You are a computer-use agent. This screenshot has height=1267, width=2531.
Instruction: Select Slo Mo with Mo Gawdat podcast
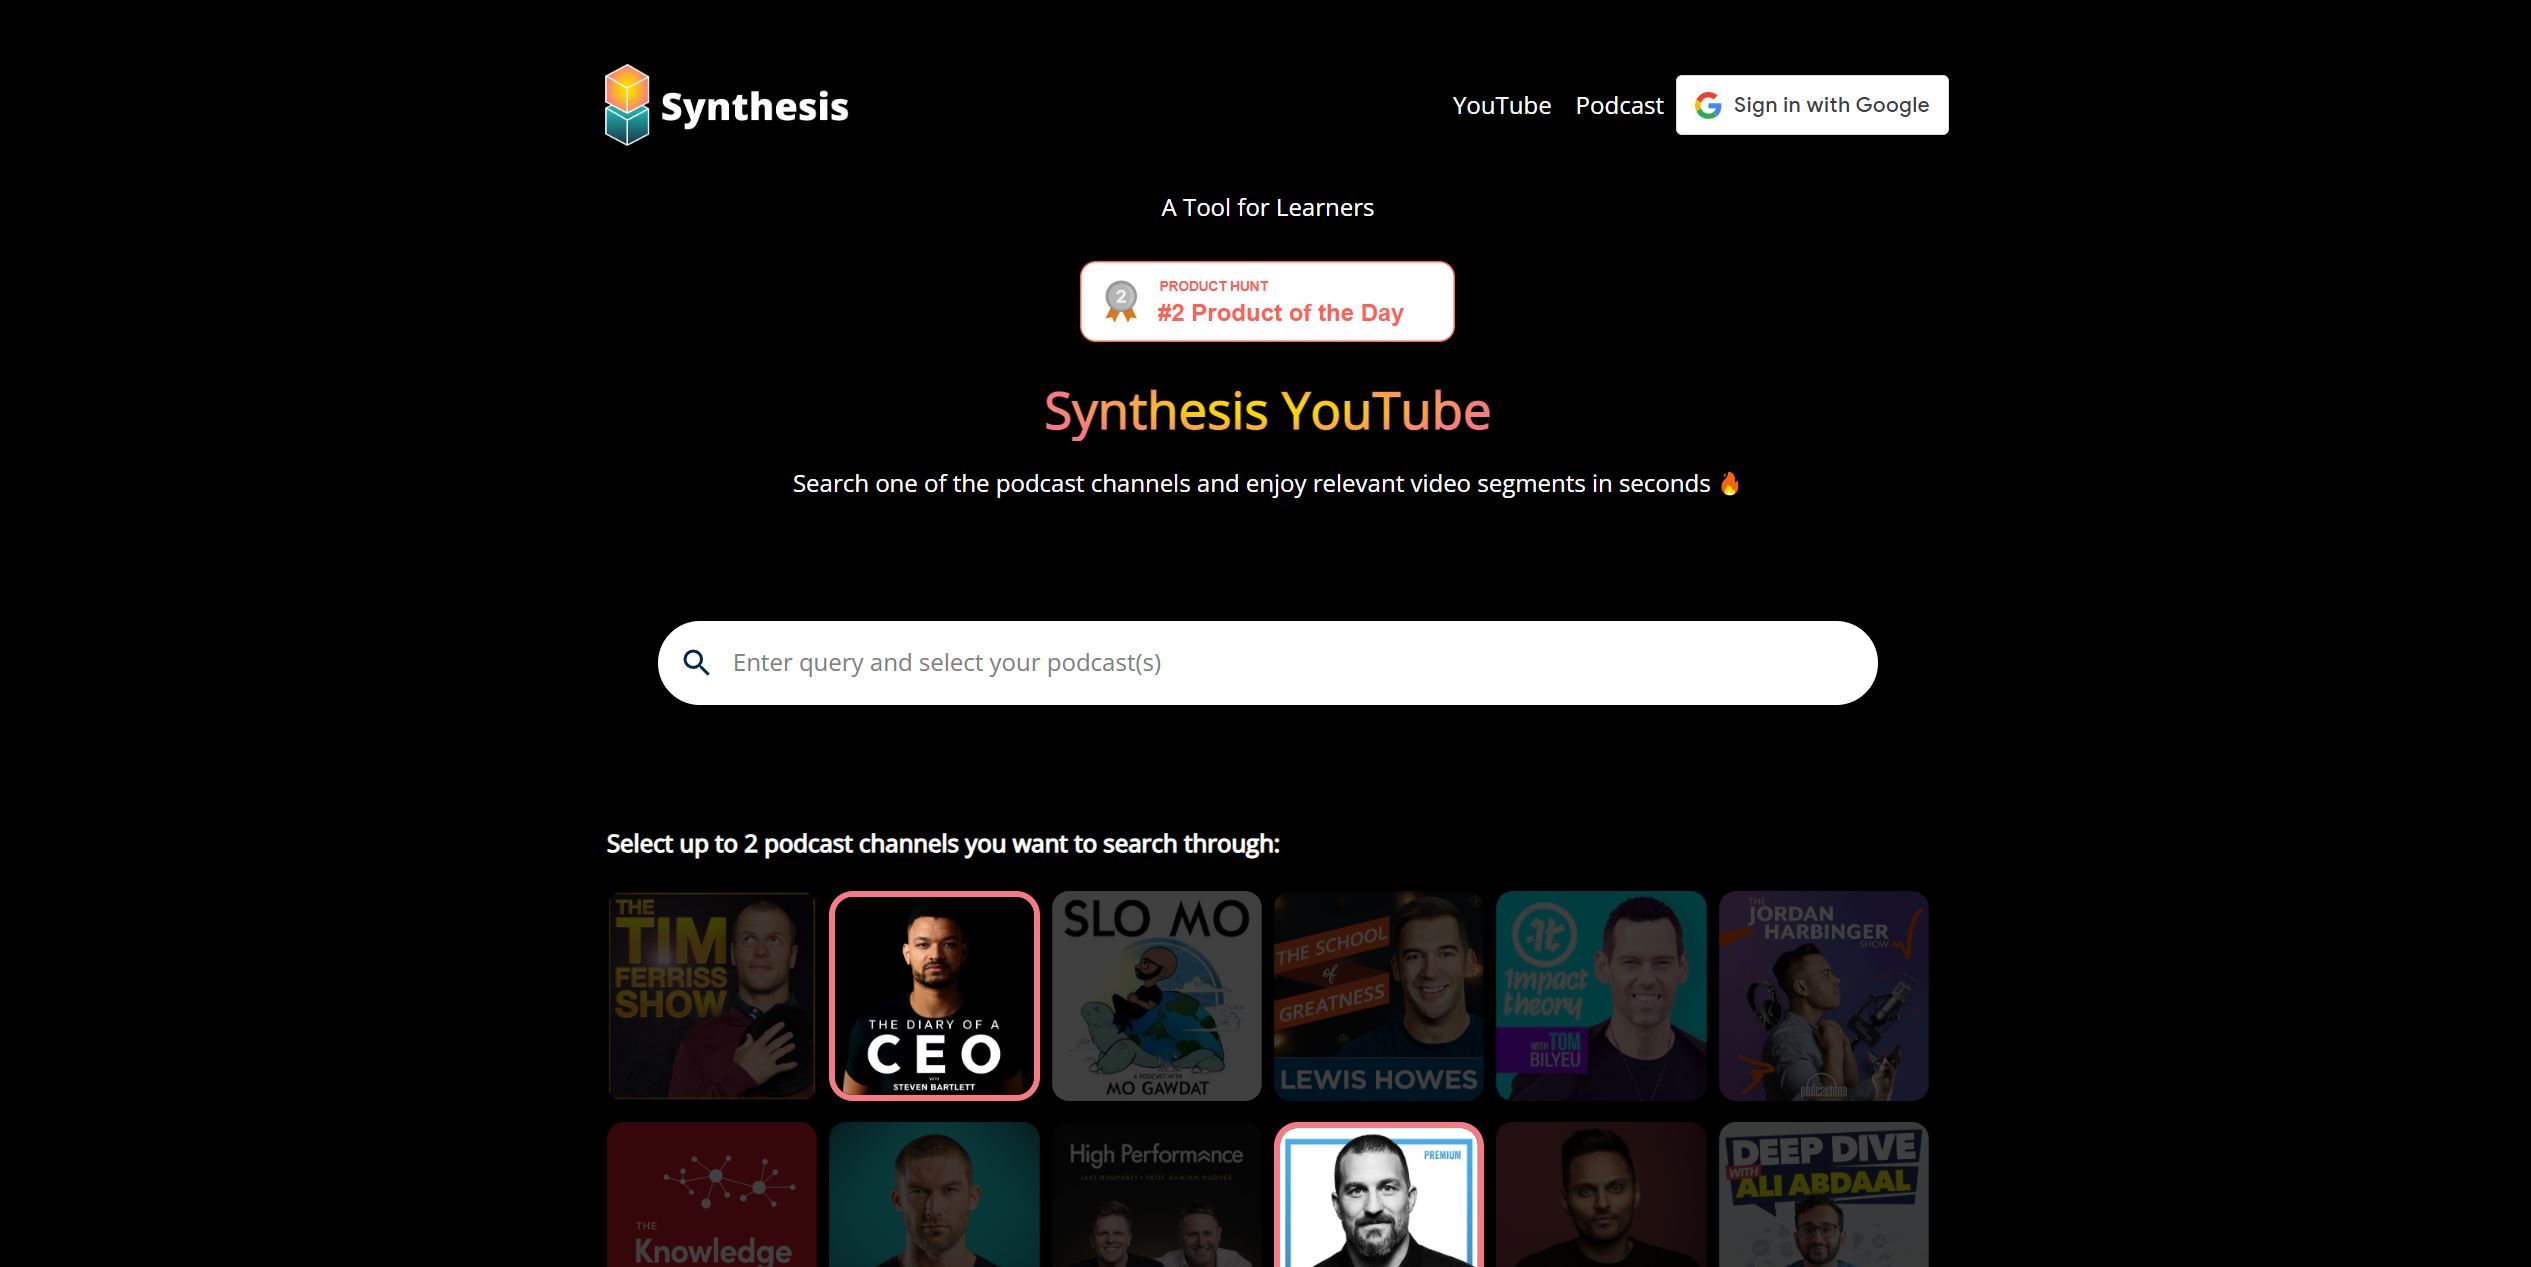1155,994
